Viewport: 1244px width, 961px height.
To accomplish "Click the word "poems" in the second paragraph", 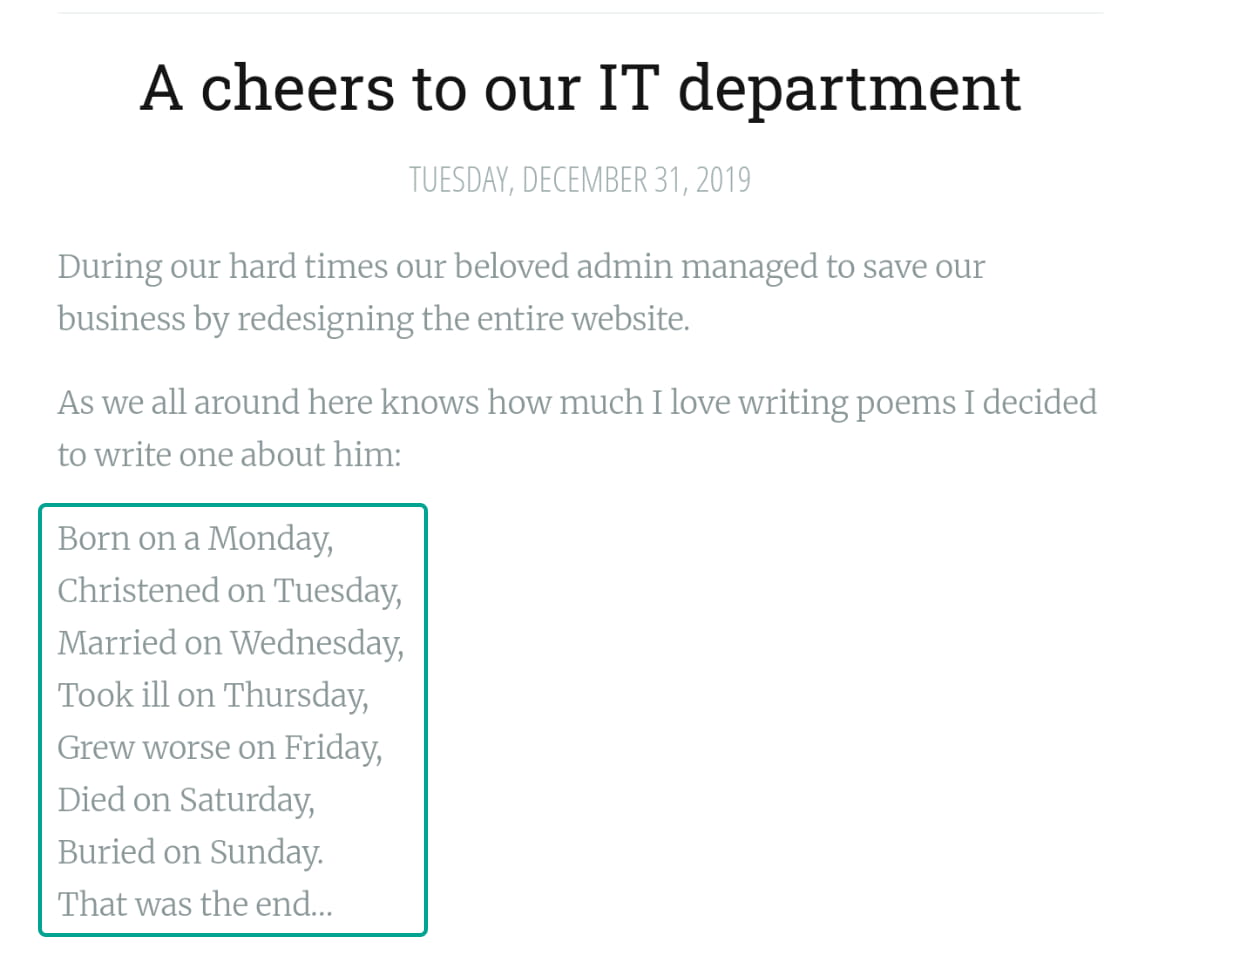I will point(906,403).
